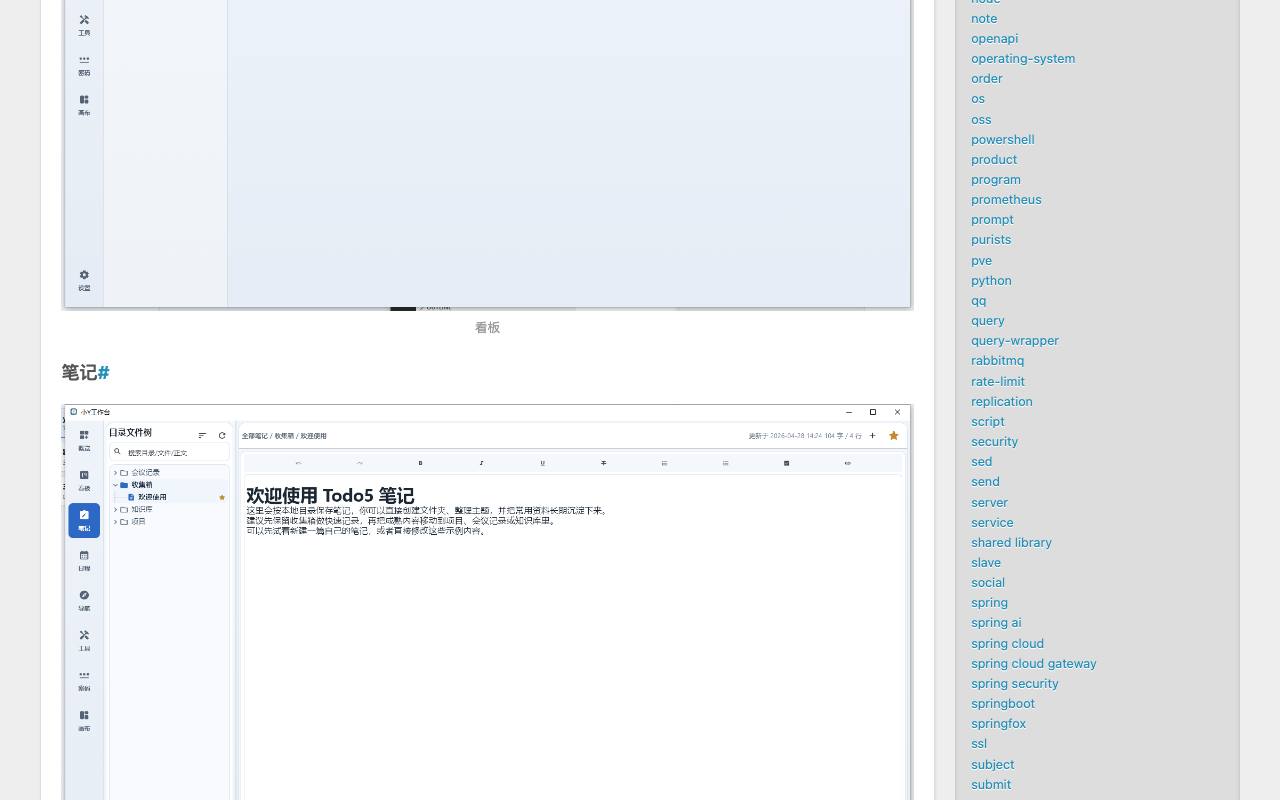
Task: Open the 'oss' tag link
Action: 981,119
